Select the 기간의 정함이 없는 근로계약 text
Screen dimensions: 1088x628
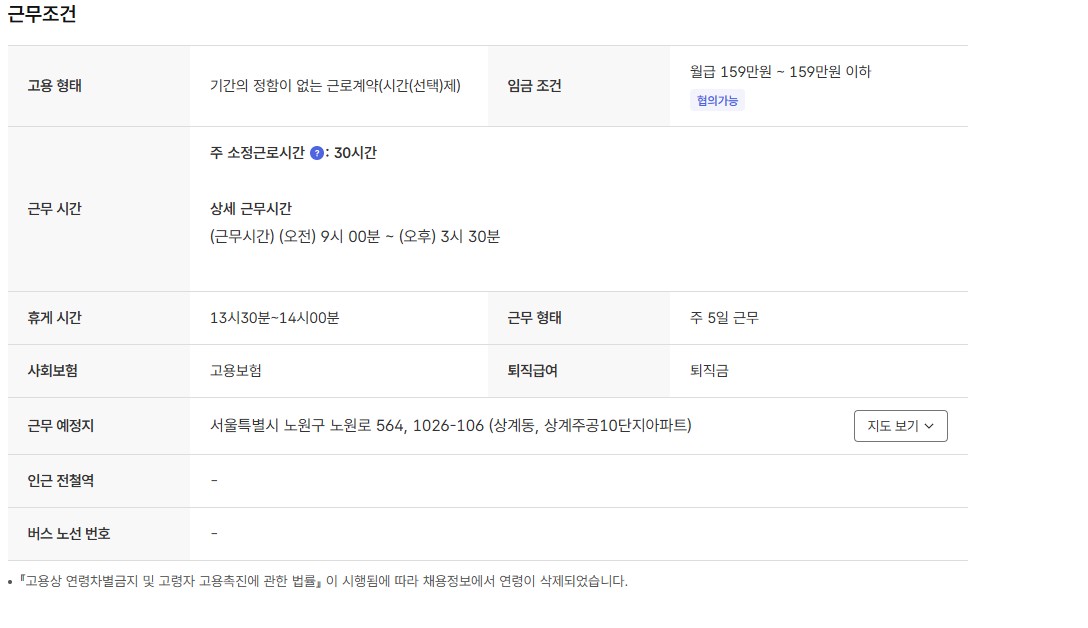[335, 86]
